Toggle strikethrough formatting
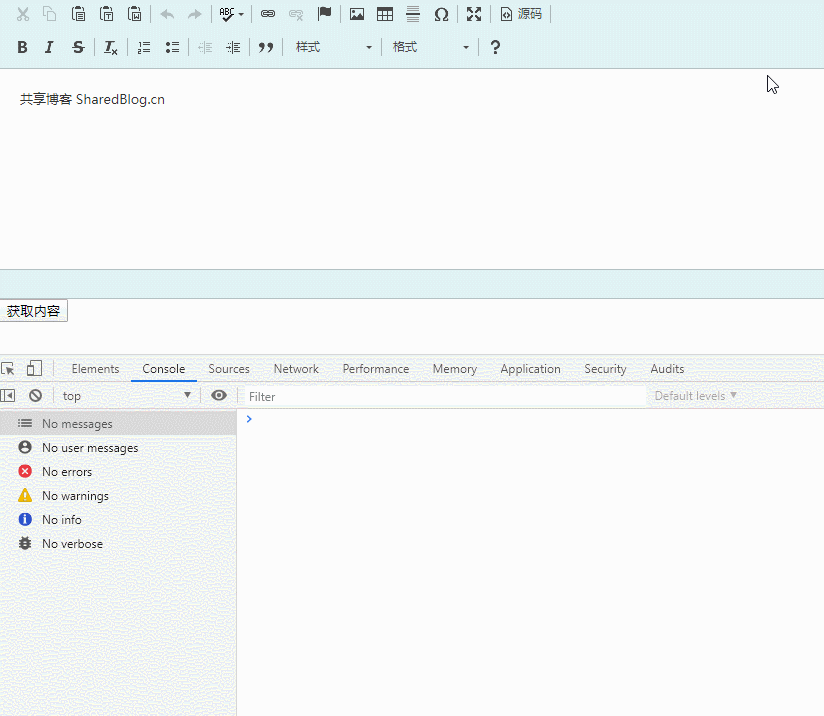 78,47
